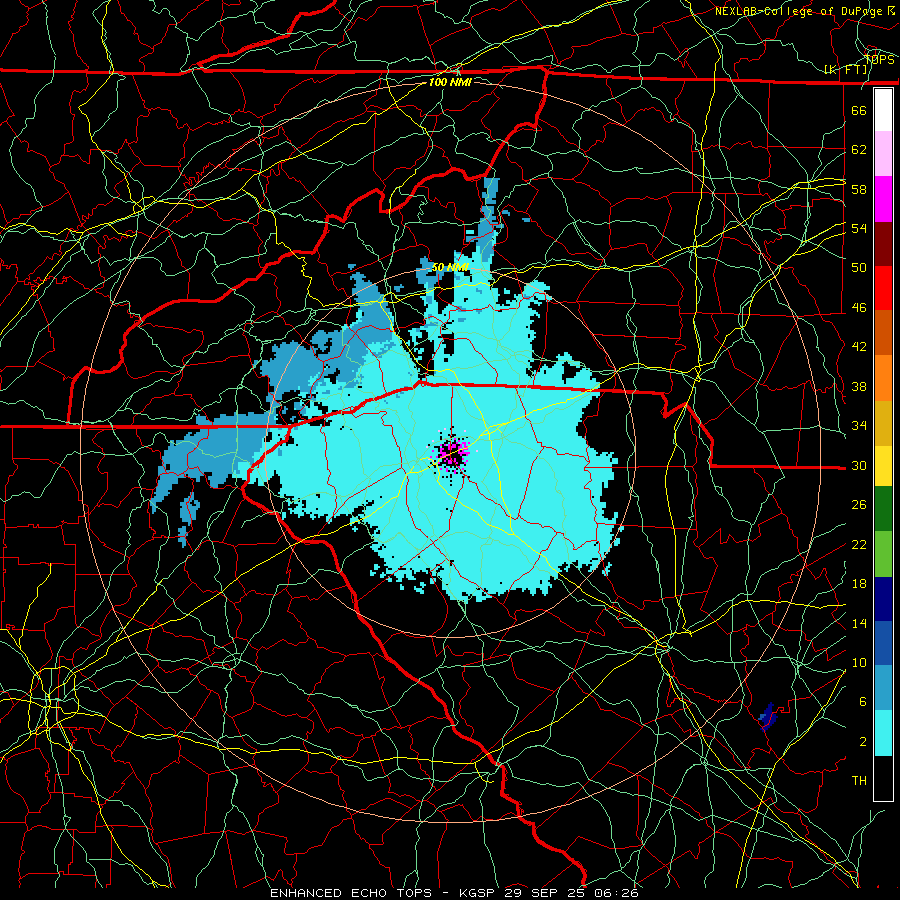Click the medium blue legend swatch

click(x=883, y=643)
